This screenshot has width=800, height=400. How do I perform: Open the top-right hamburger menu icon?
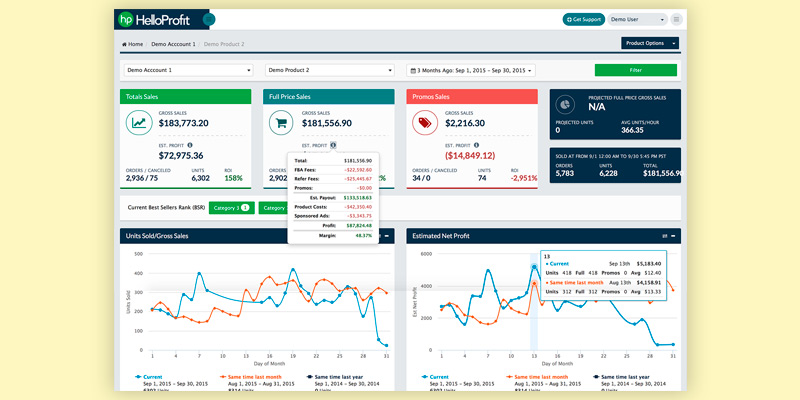tap(677, 19)
